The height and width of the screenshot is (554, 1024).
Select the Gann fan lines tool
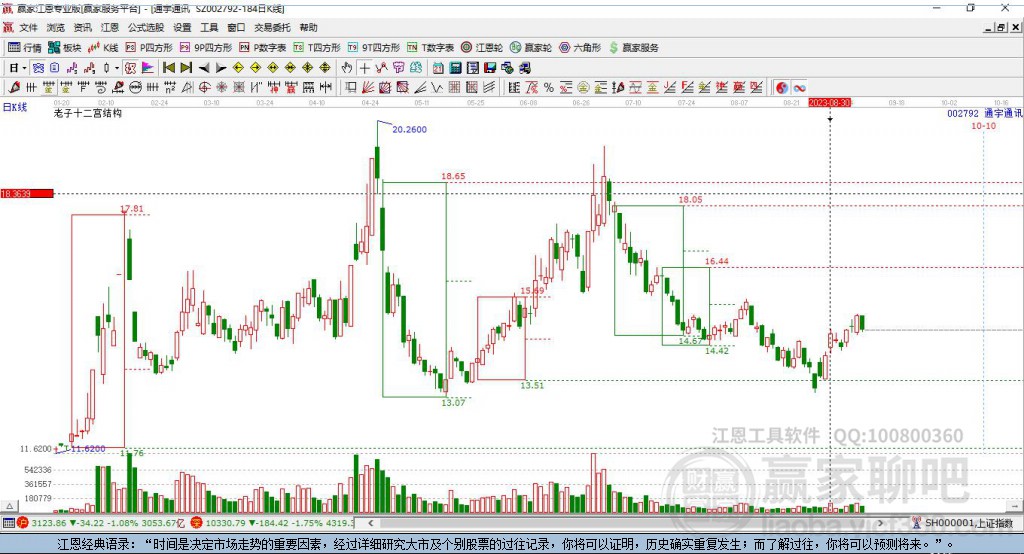point(368,88)
